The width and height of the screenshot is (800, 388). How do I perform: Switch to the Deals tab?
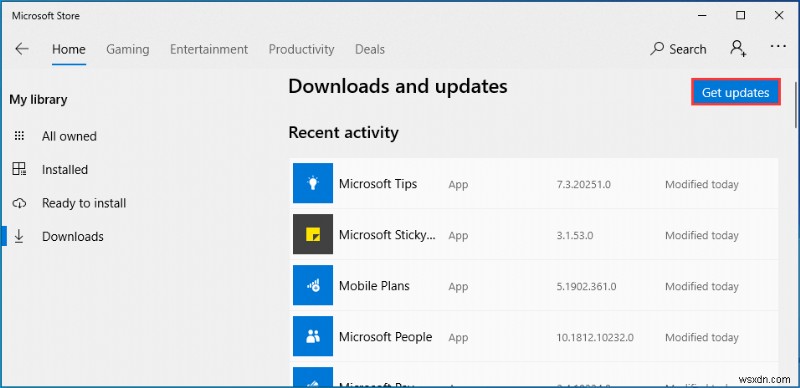(370, 50)
